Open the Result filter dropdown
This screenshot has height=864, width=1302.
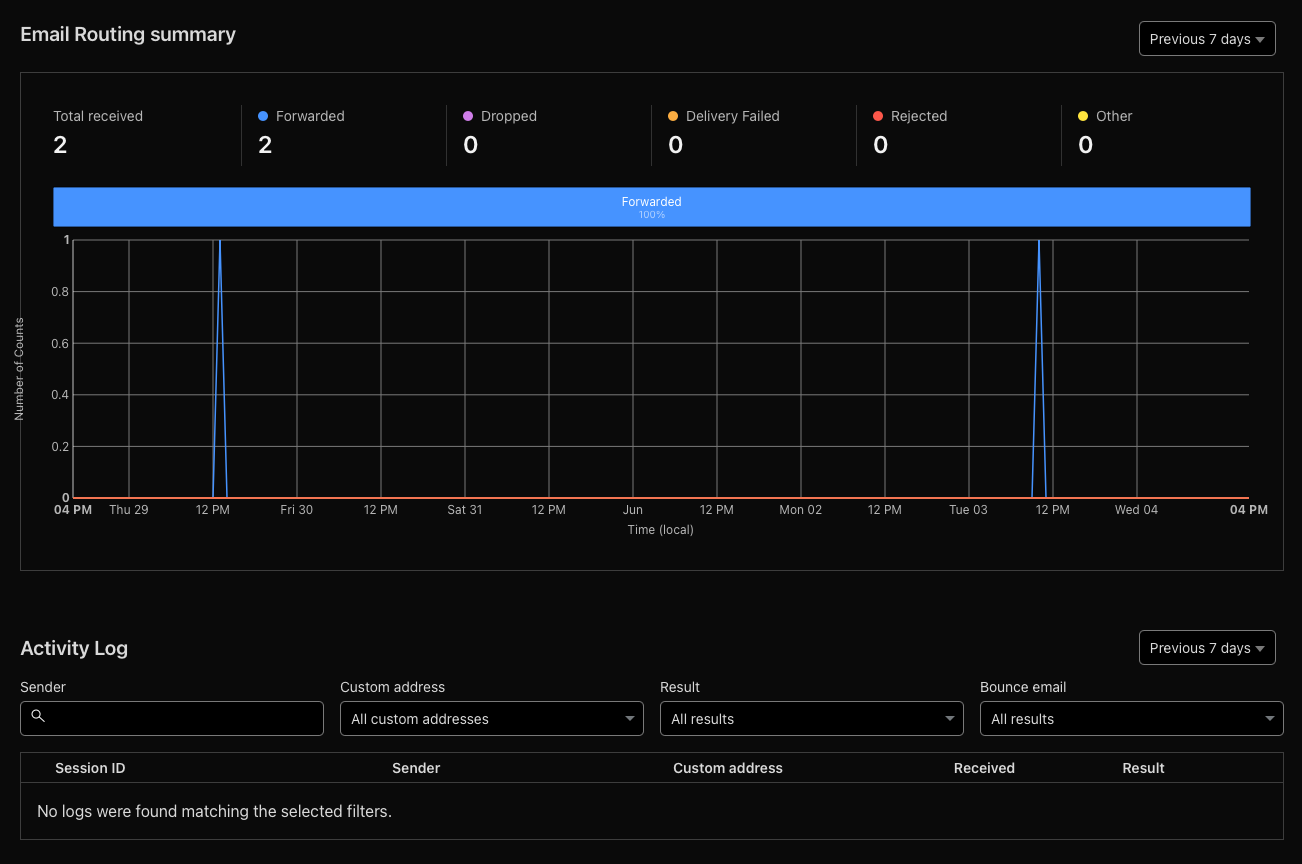click(x=811, y=718)
